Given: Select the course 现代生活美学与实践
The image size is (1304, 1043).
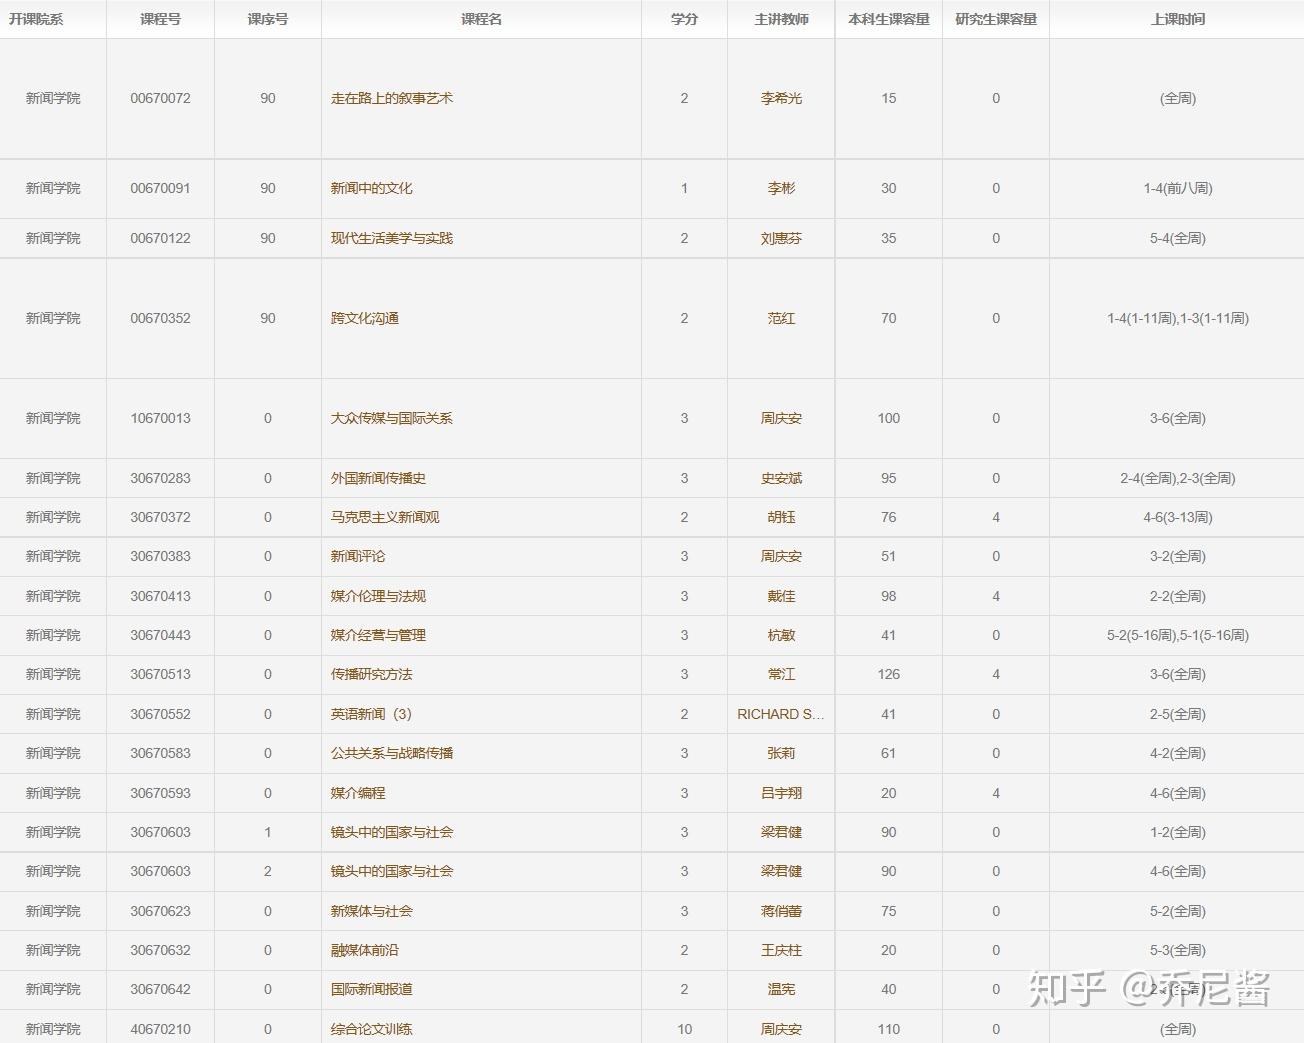Looking at the screenshot, I should 388,238.
